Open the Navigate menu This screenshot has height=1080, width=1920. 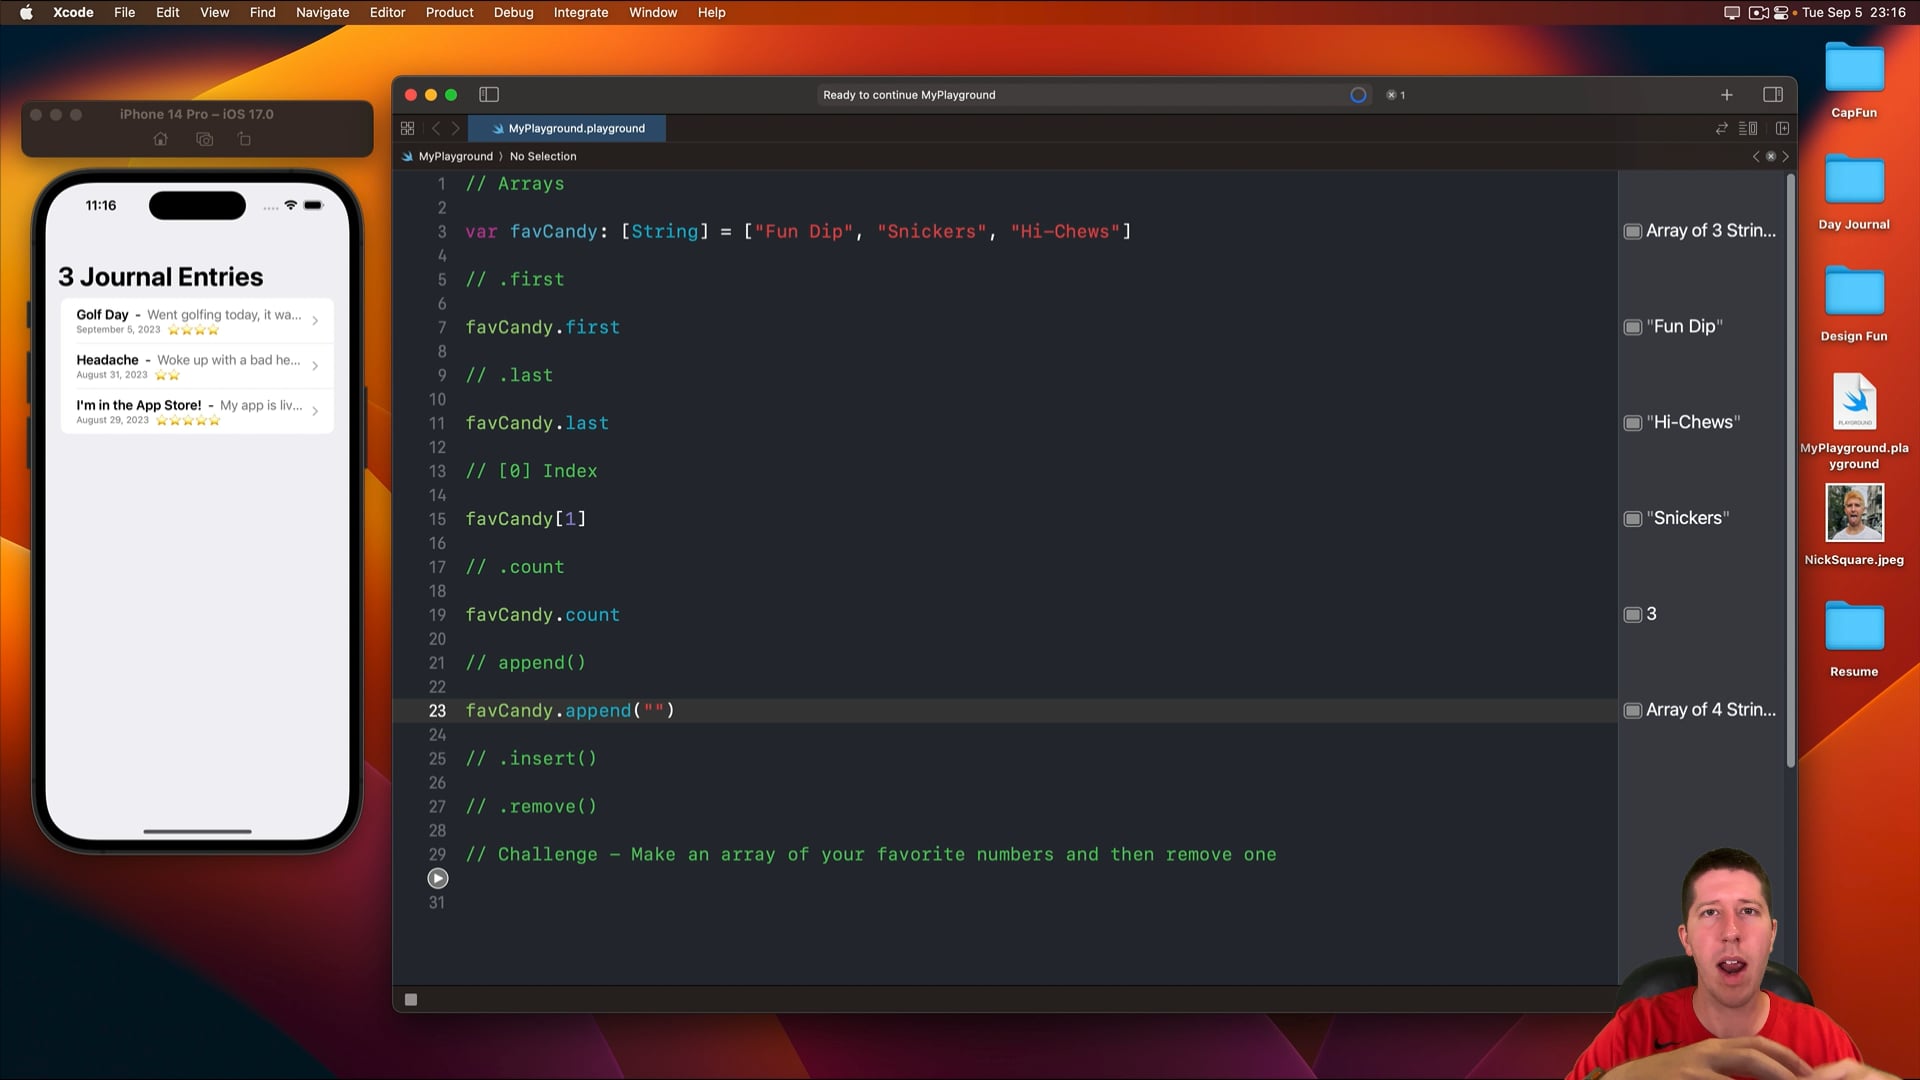pyautogui.click(x=322, y=12)
